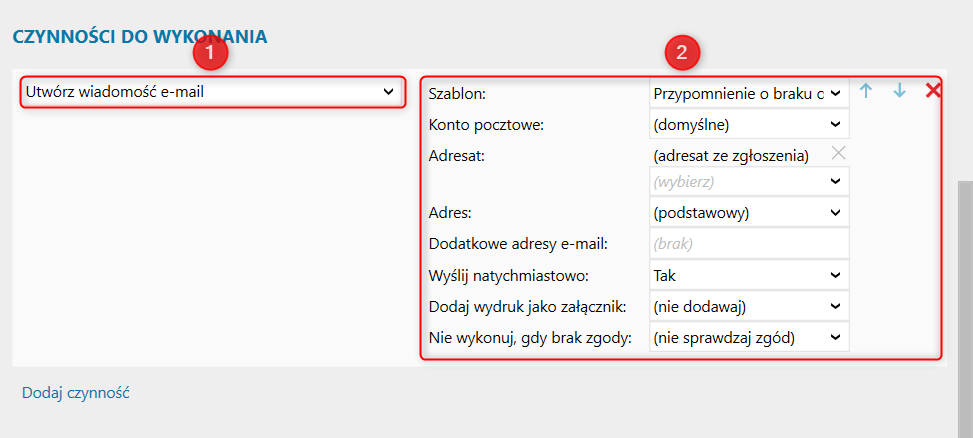Click the red annotation badge number 2

point(682,53)
